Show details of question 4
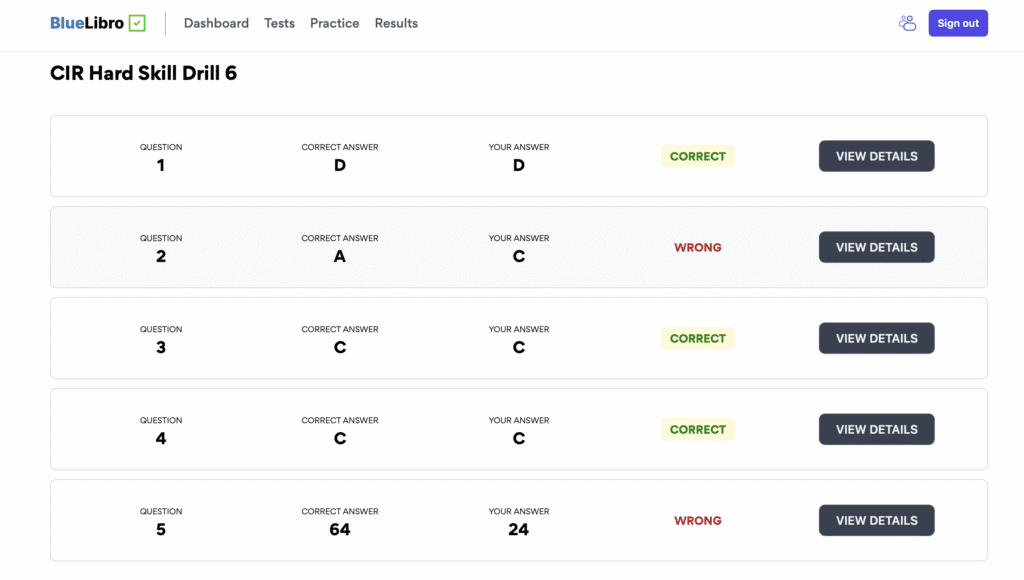Screen dimensions: 1024x580 (x=876, y=429)
